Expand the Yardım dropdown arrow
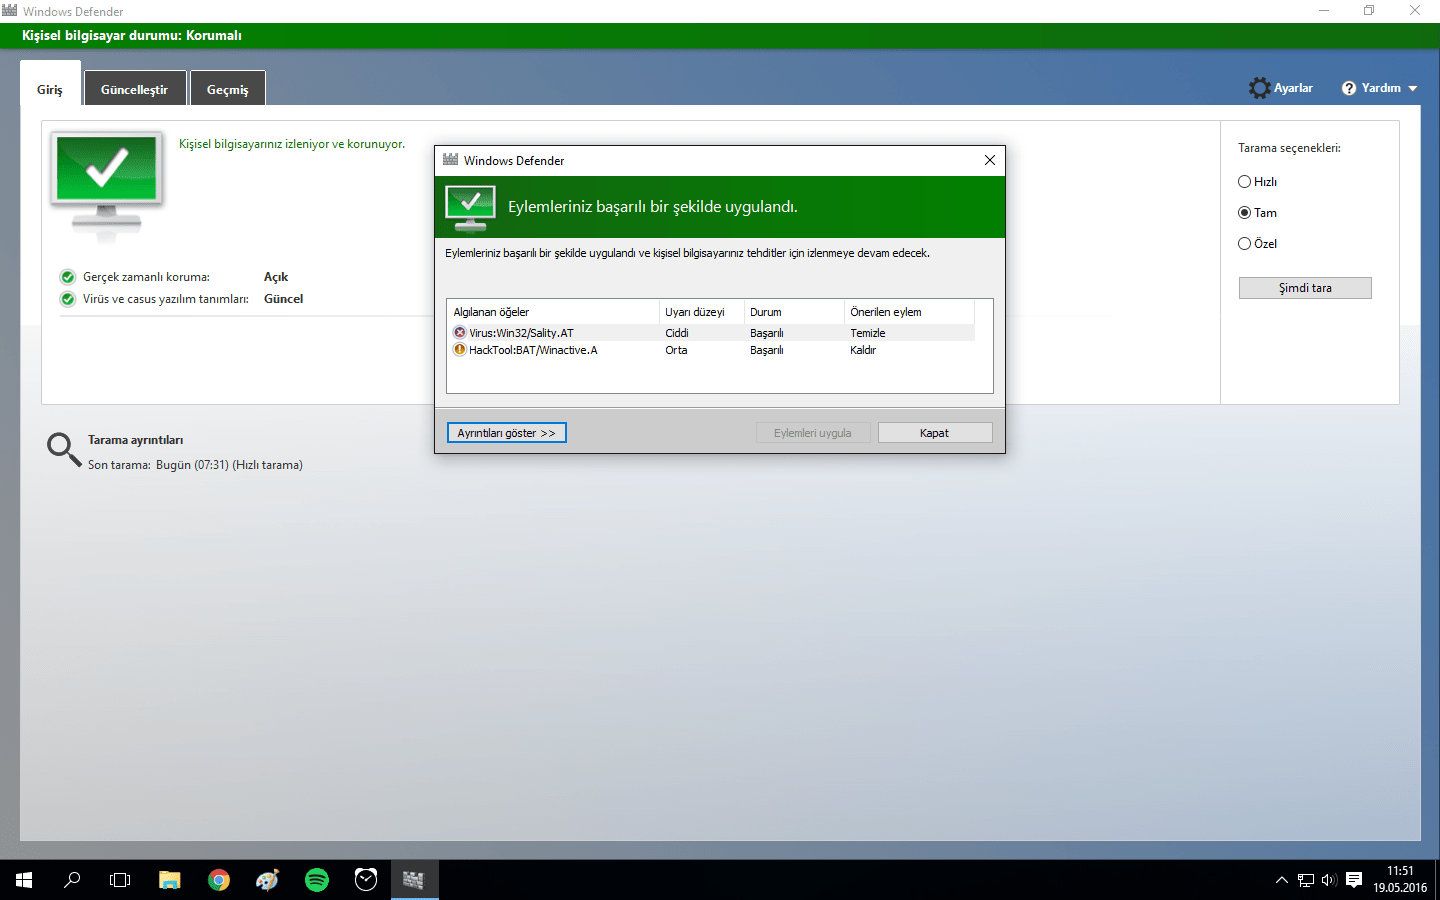 click(x=1413, y=88)
